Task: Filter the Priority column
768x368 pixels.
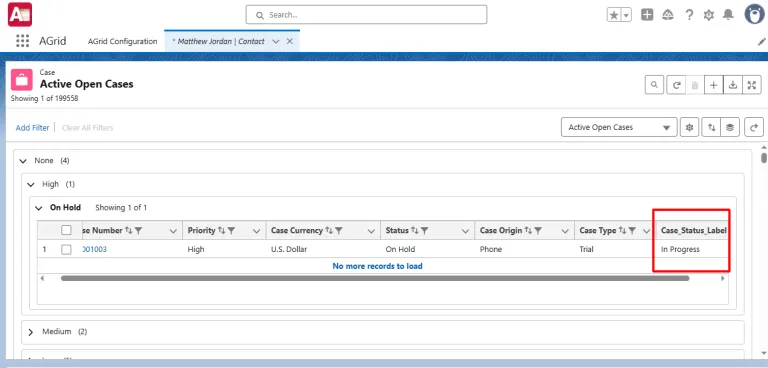Action: point(231,230)
